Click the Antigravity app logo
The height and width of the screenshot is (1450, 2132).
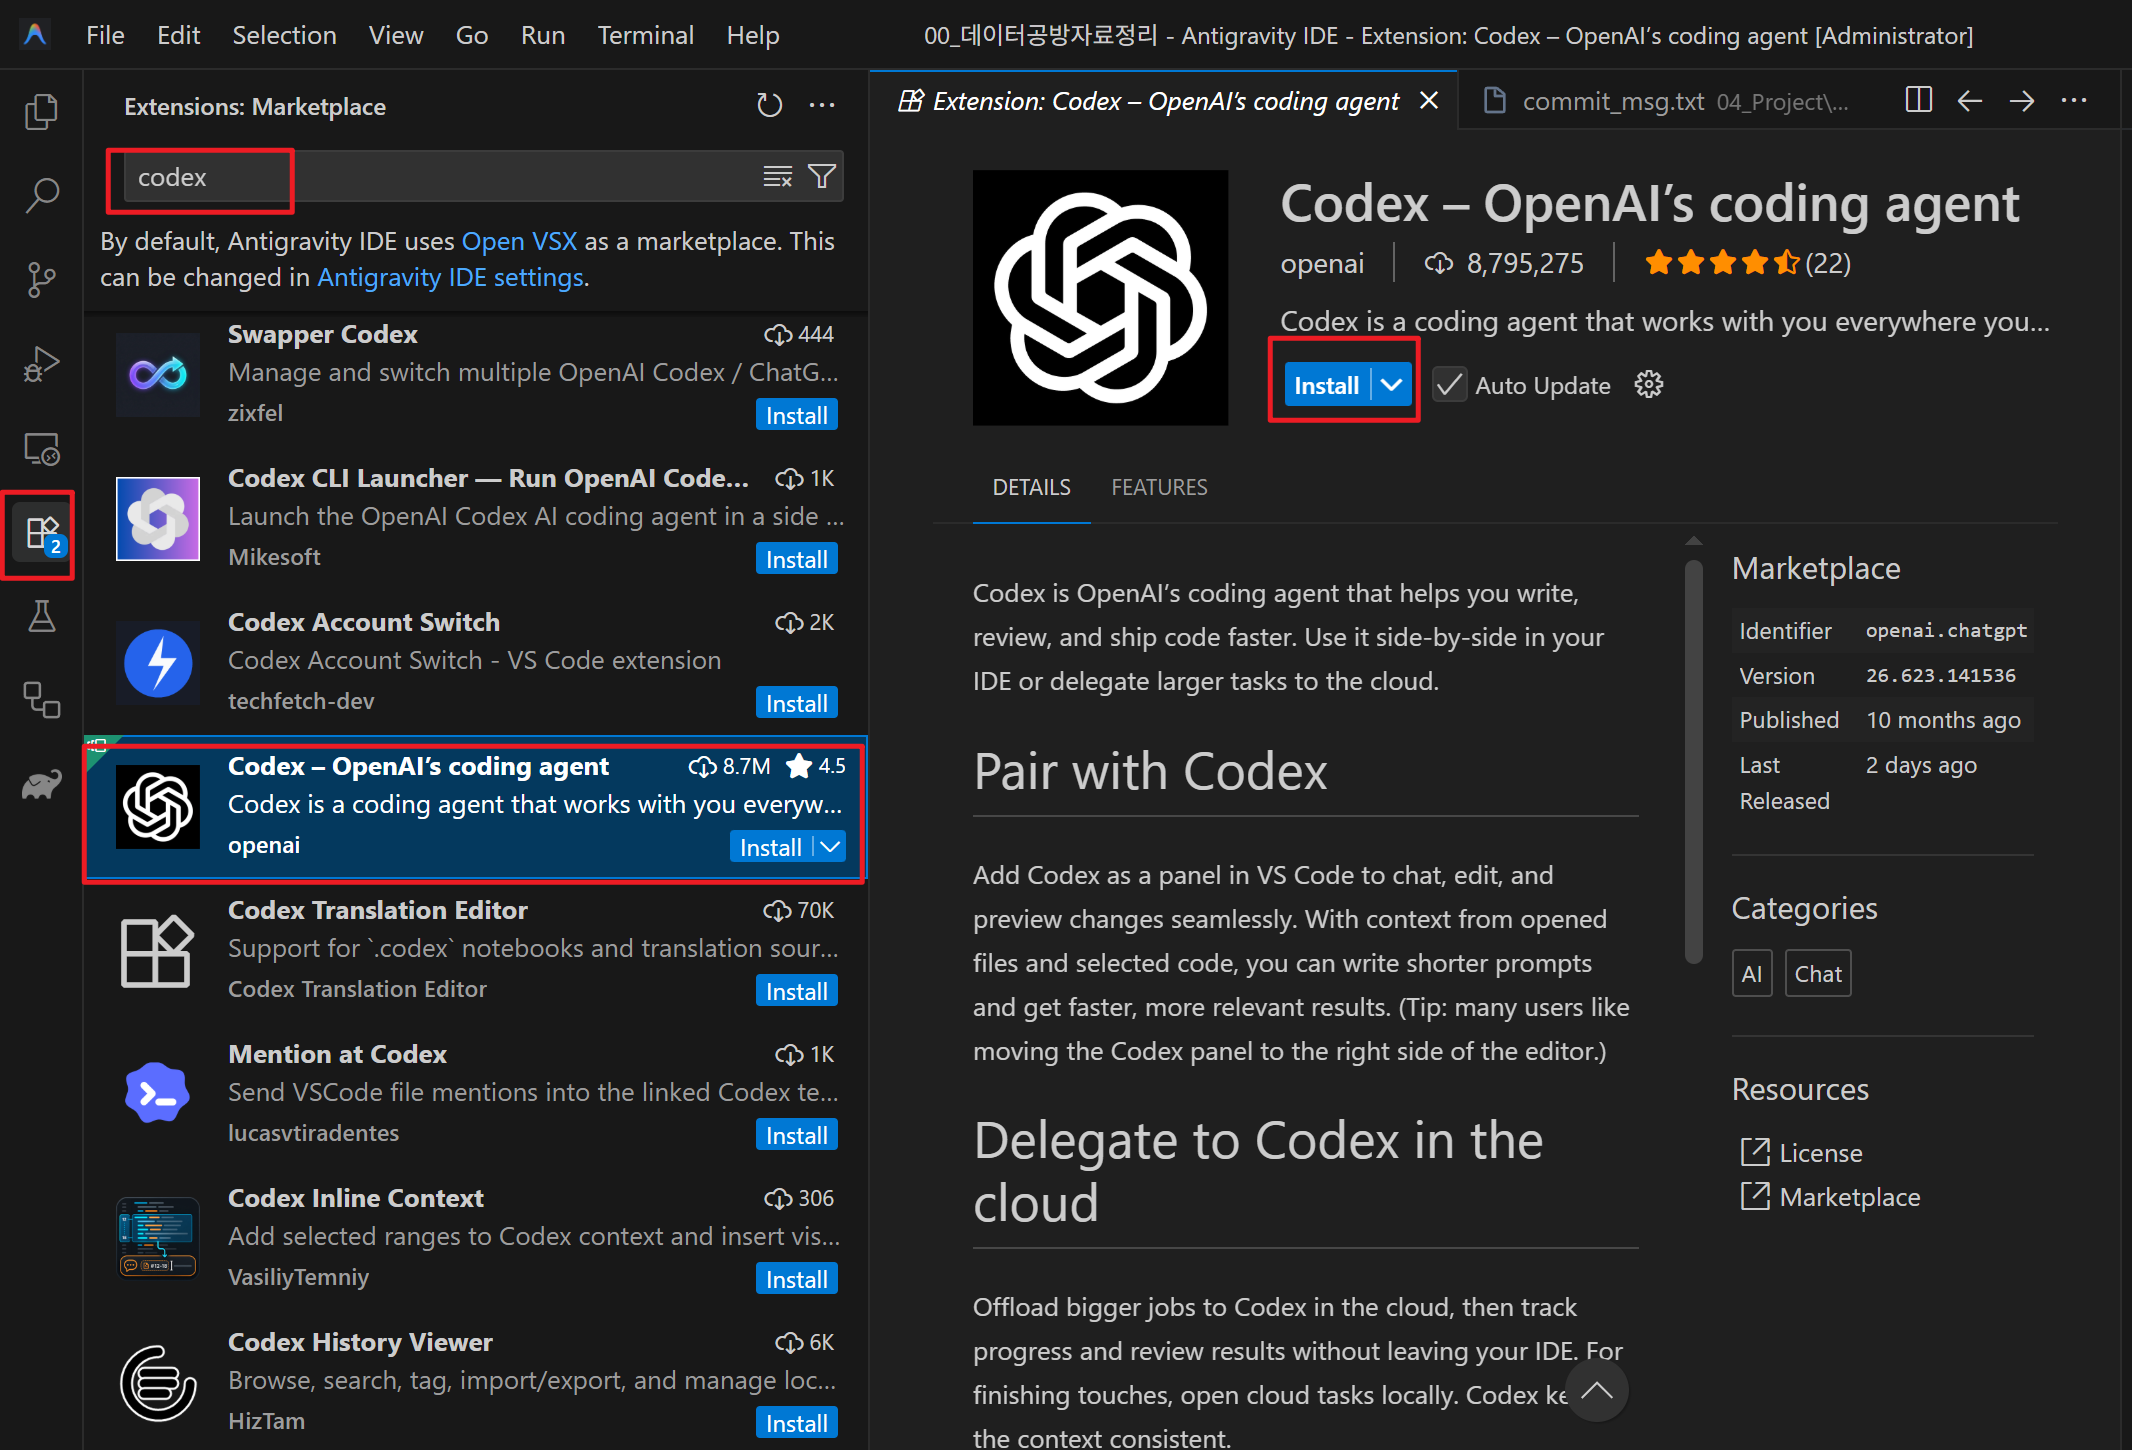[x=35, y=35]
